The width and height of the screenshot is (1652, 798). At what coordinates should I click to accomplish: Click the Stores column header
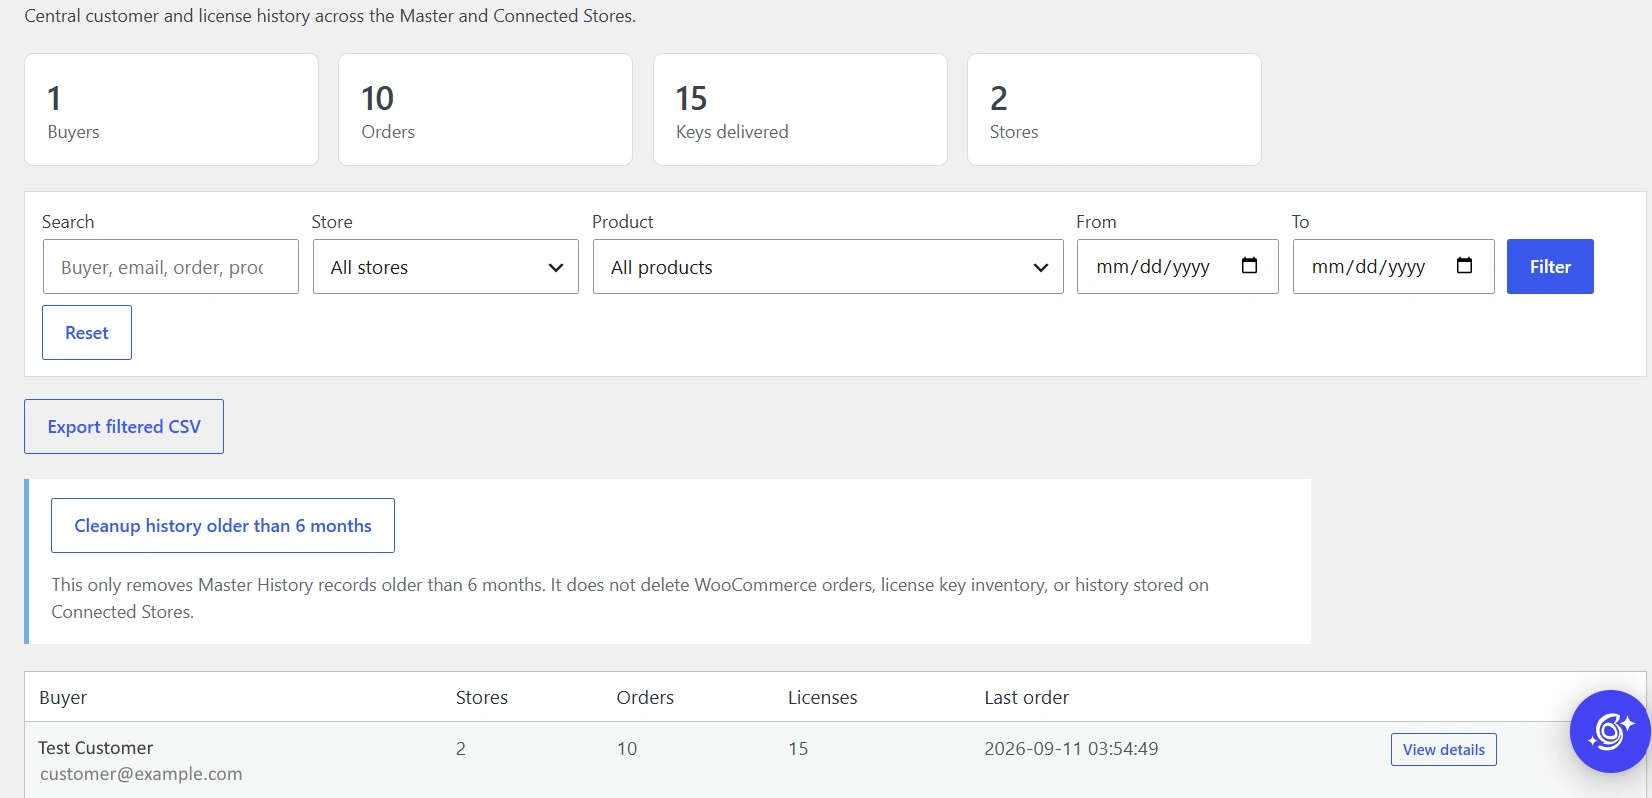pos(482,697)
